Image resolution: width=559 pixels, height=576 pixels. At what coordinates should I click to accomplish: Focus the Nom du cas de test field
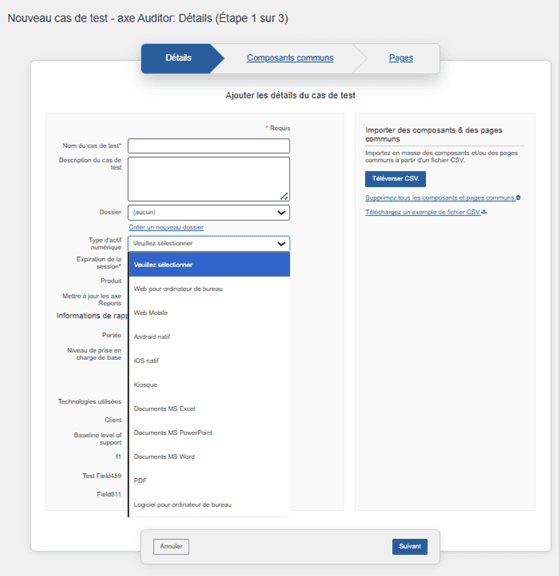(209, 146)
